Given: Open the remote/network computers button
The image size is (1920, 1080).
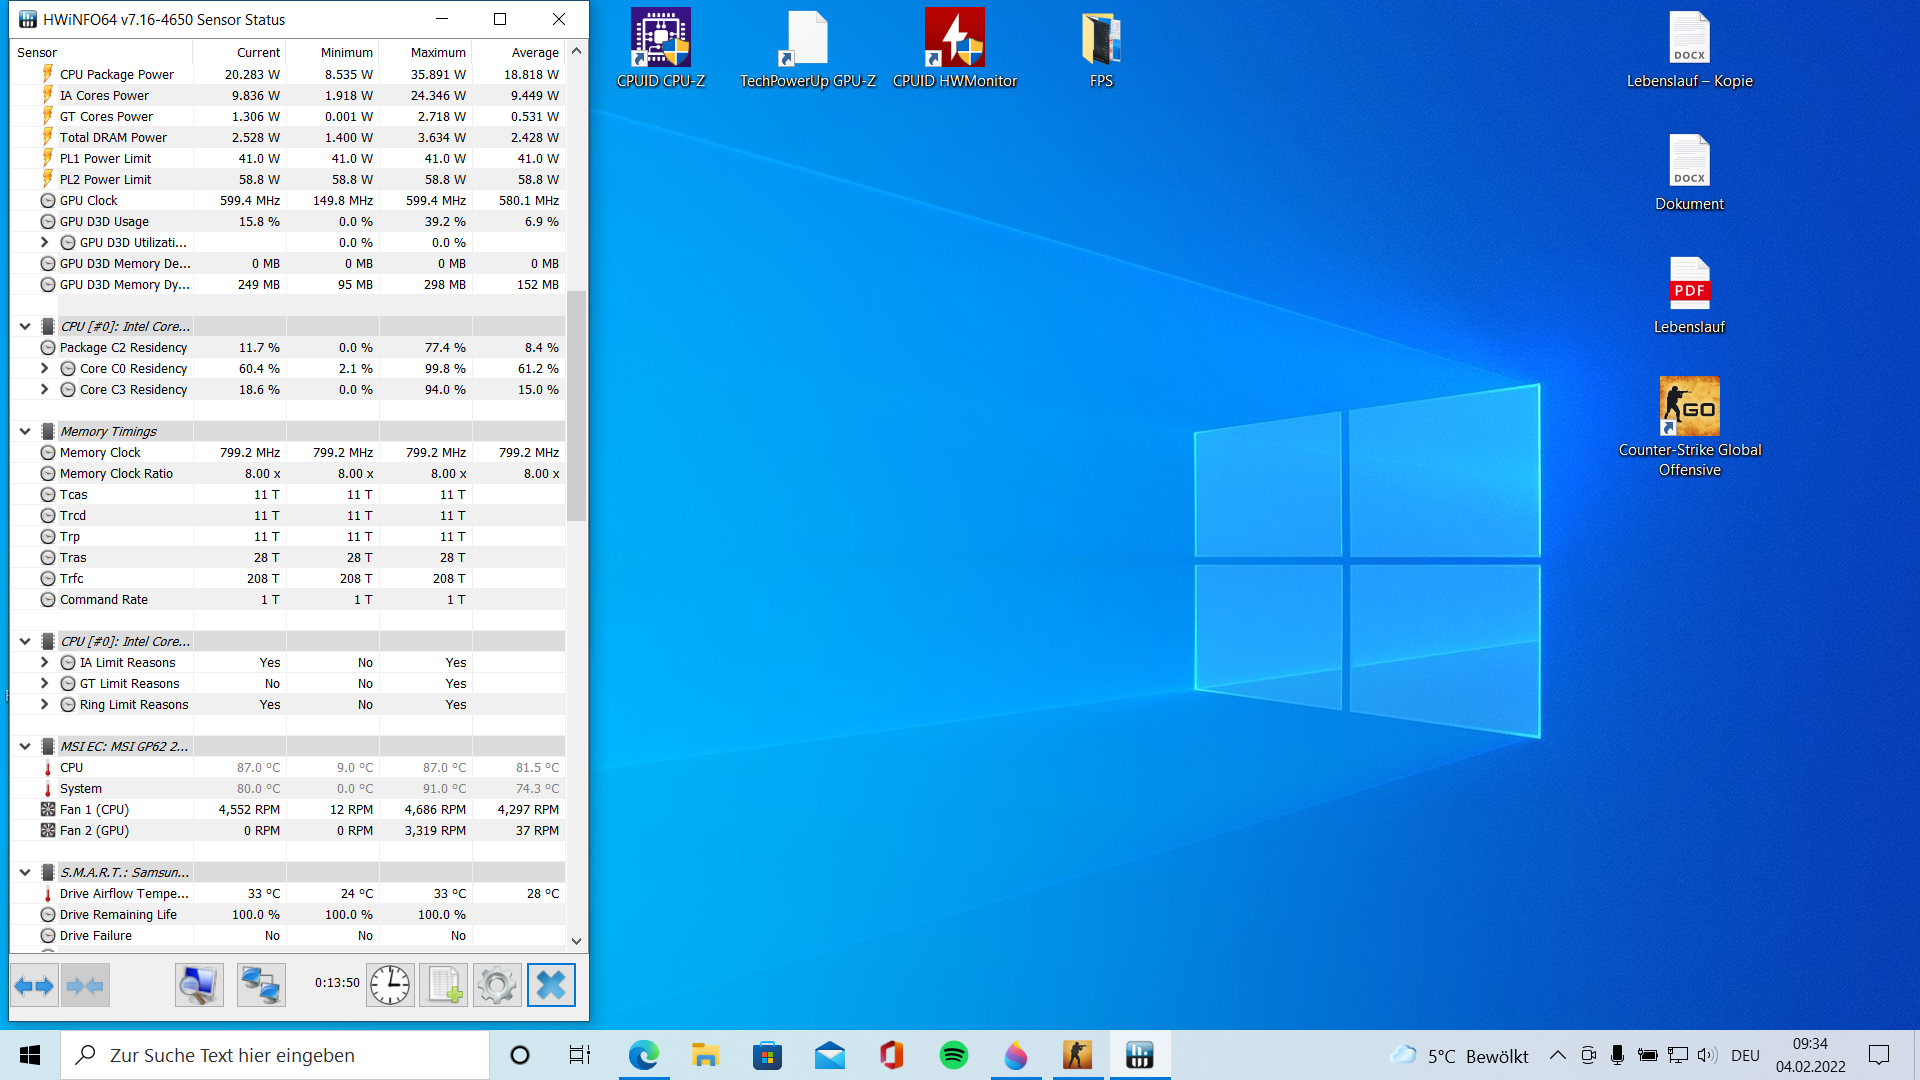Looking at the screenshot, I should tap(261, 986).
